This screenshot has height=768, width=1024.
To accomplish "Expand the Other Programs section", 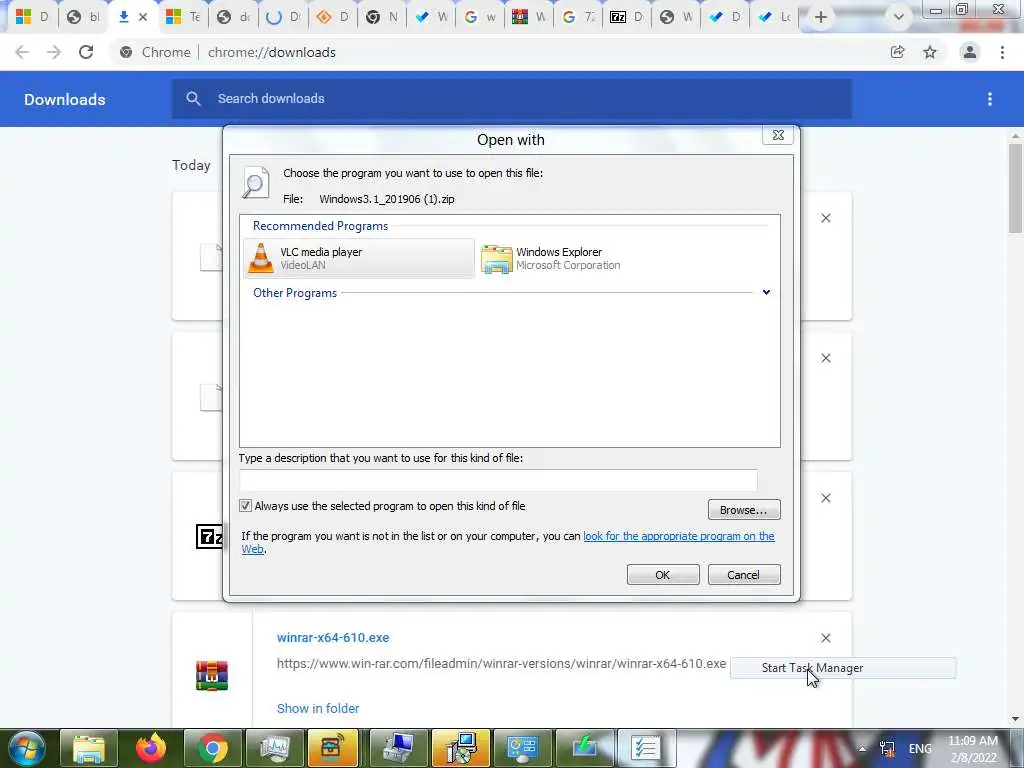I will [x=766, y=292].
